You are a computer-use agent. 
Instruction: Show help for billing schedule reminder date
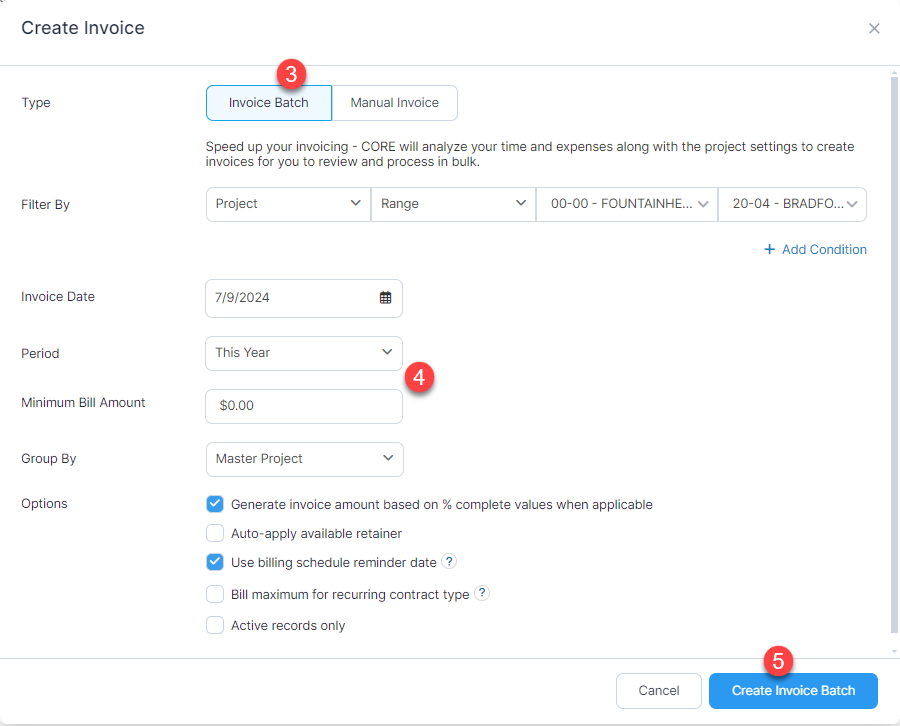click(449, 561)
